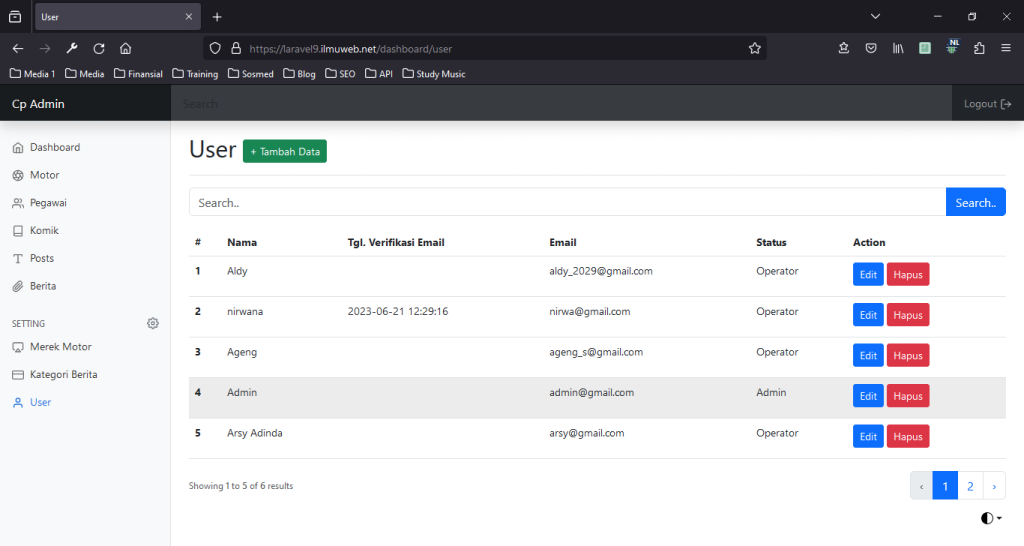Open the Berita menu item
Image resolution: width=1024 pixels, height=546 pixels.
click(42, 286)
